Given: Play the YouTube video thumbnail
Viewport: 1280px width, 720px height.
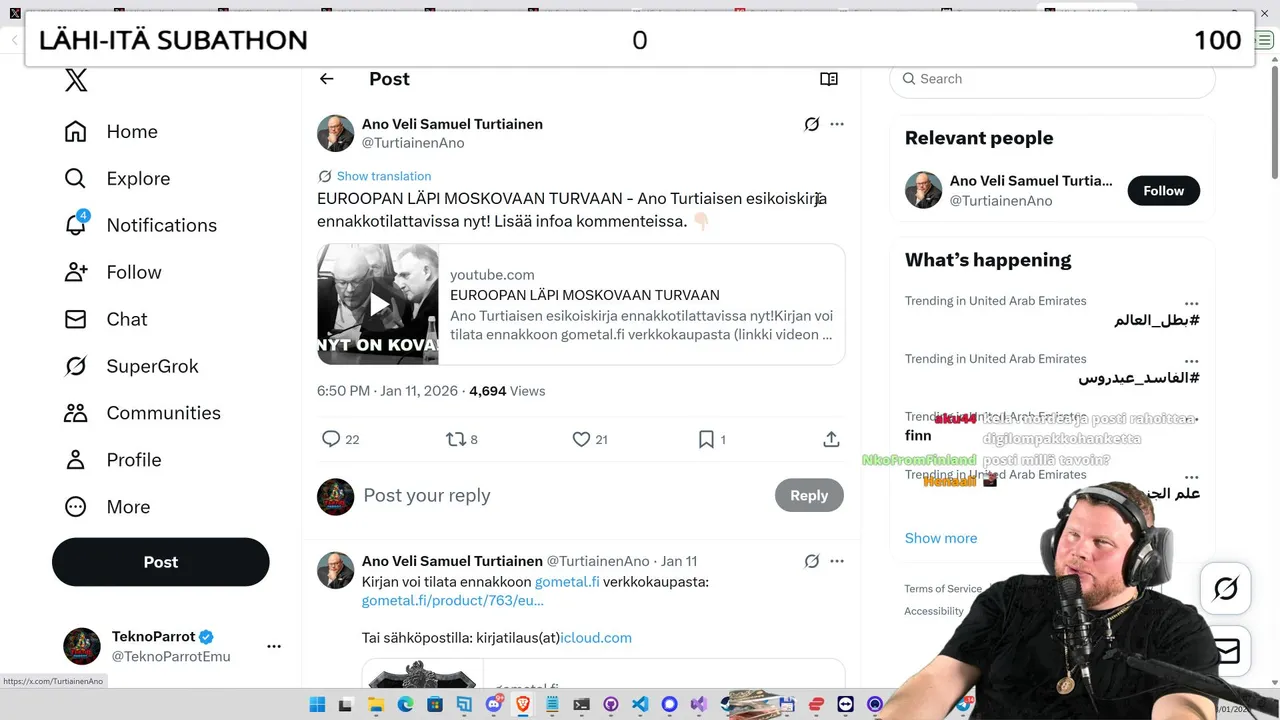Looking at the screenshot, I should point(378,304).
